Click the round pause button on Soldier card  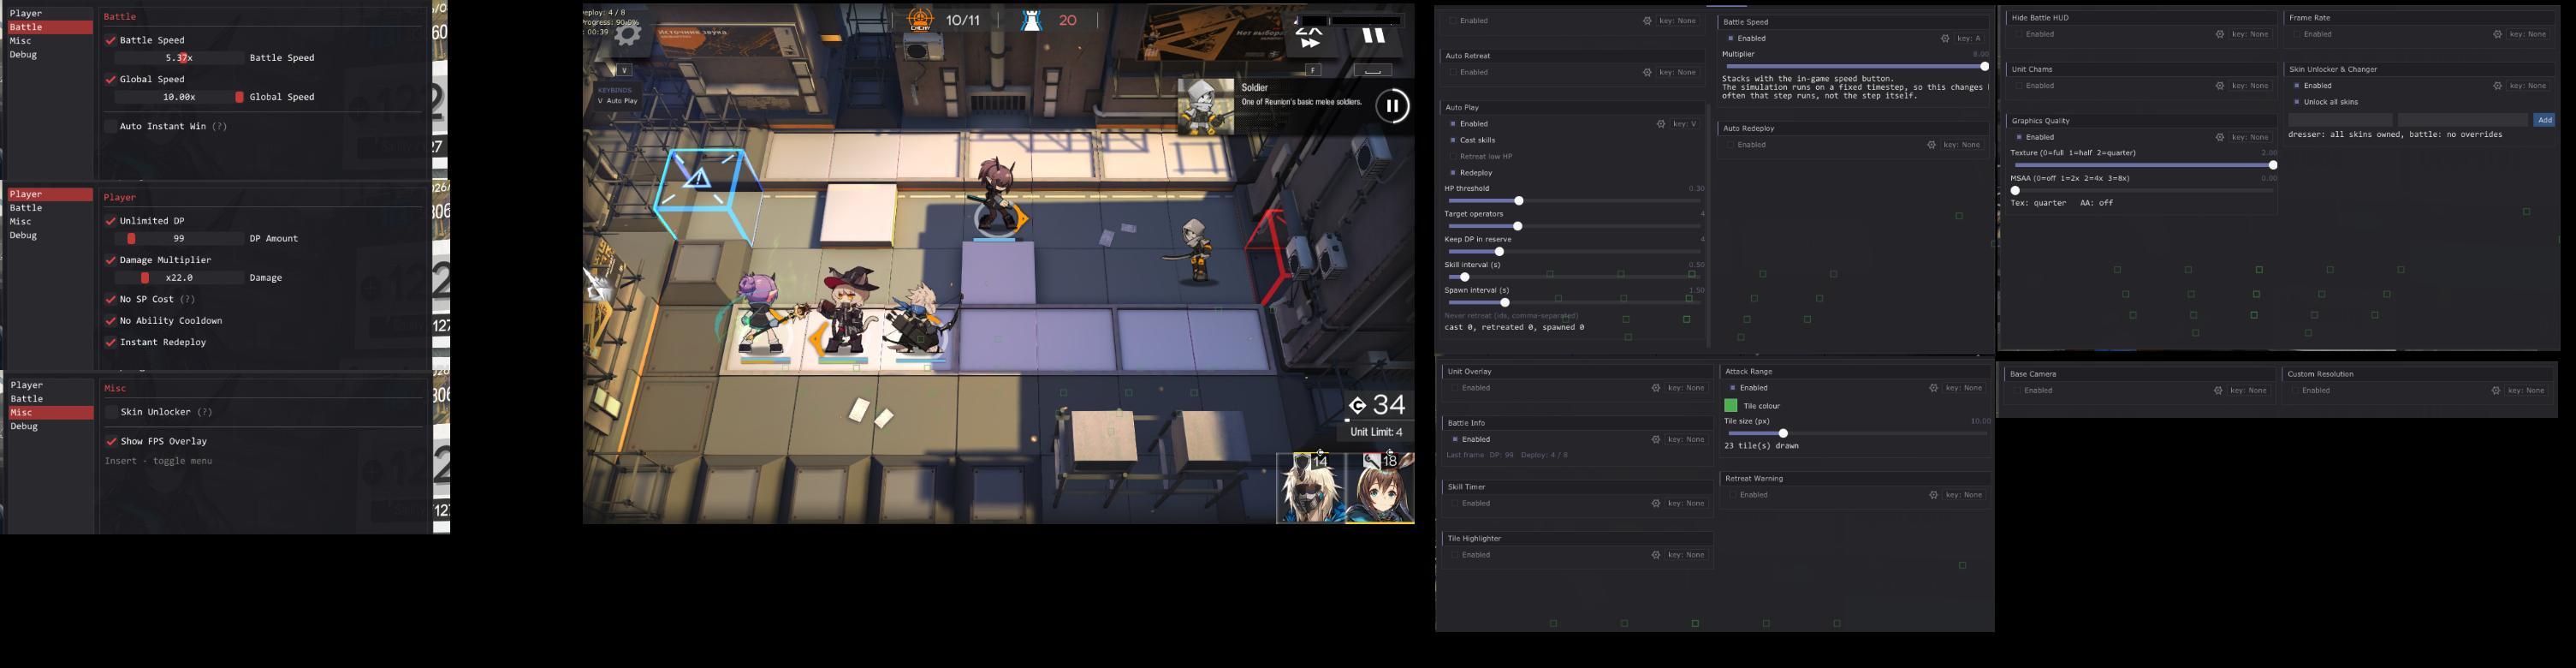[1392, 106]
